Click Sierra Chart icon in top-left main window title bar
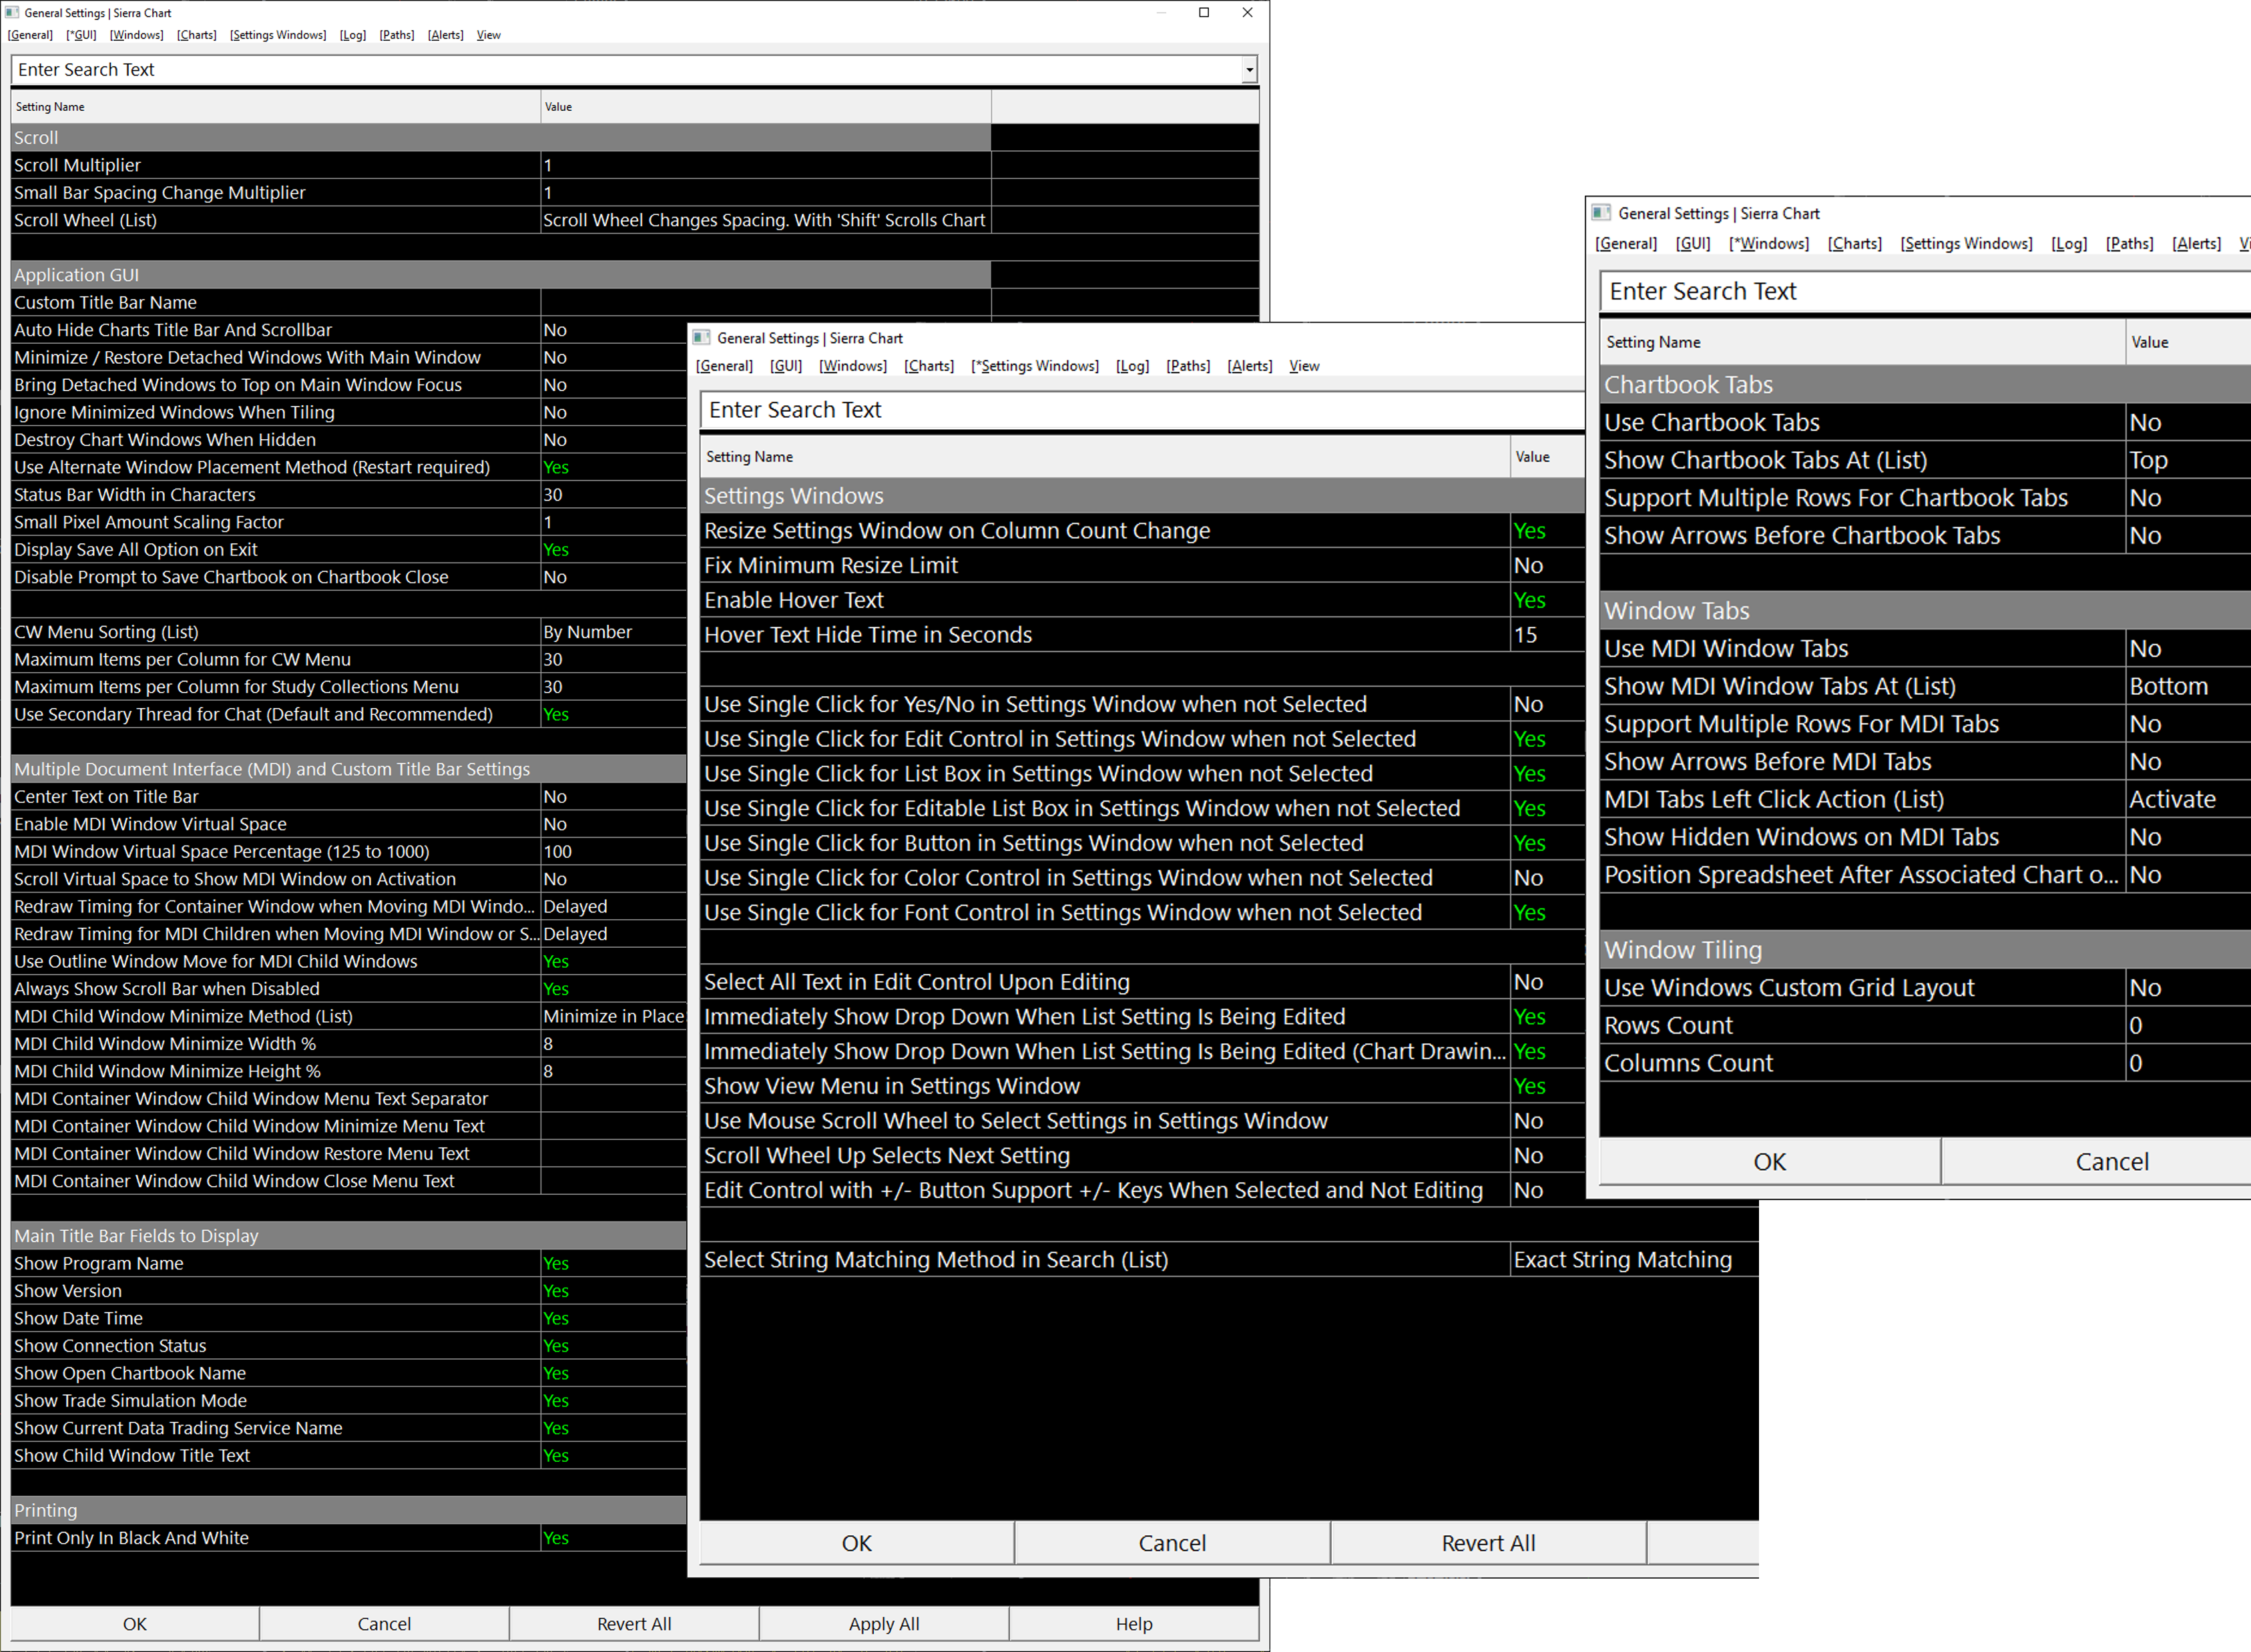Image resolution: width=2251 pixels, height=1652 pixels. coord(12,12)
